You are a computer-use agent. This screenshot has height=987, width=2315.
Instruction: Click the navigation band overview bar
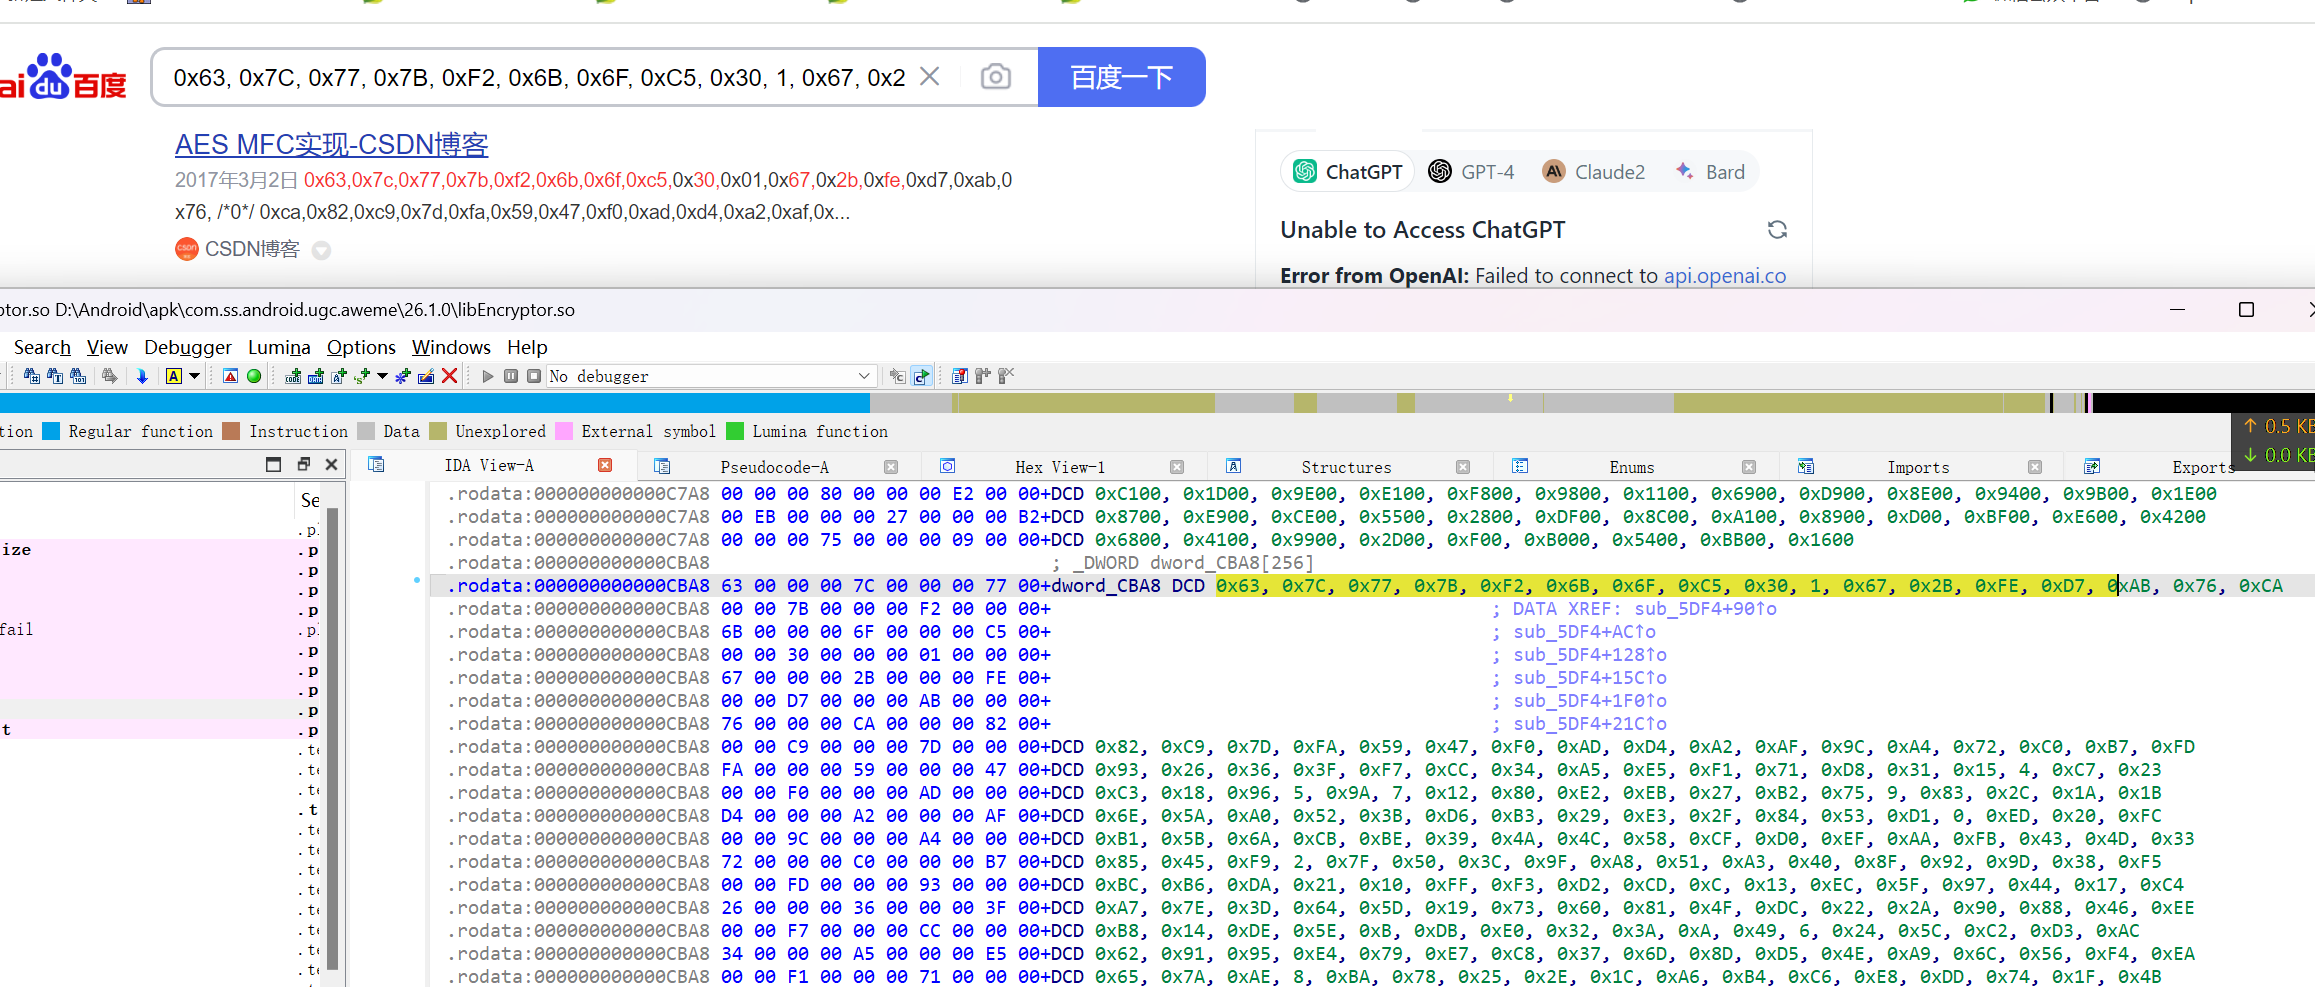click(1157, 403)
